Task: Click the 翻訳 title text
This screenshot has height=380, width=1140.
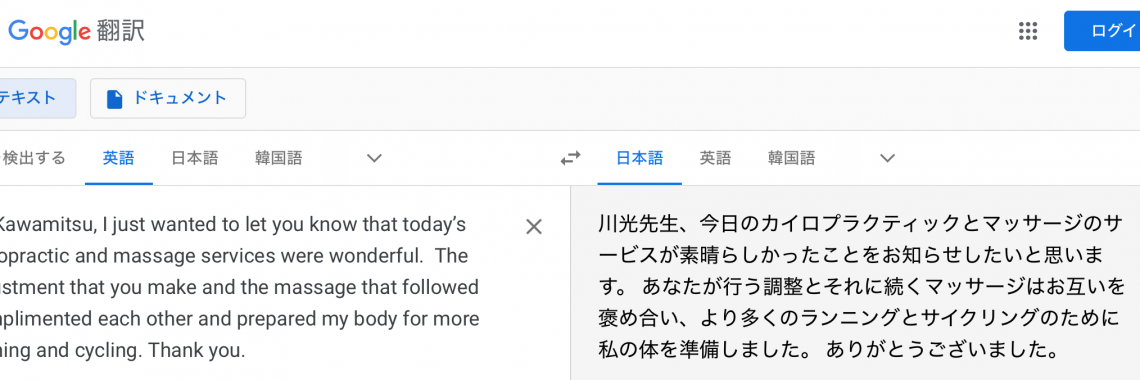Action: (x=119, y=31)
